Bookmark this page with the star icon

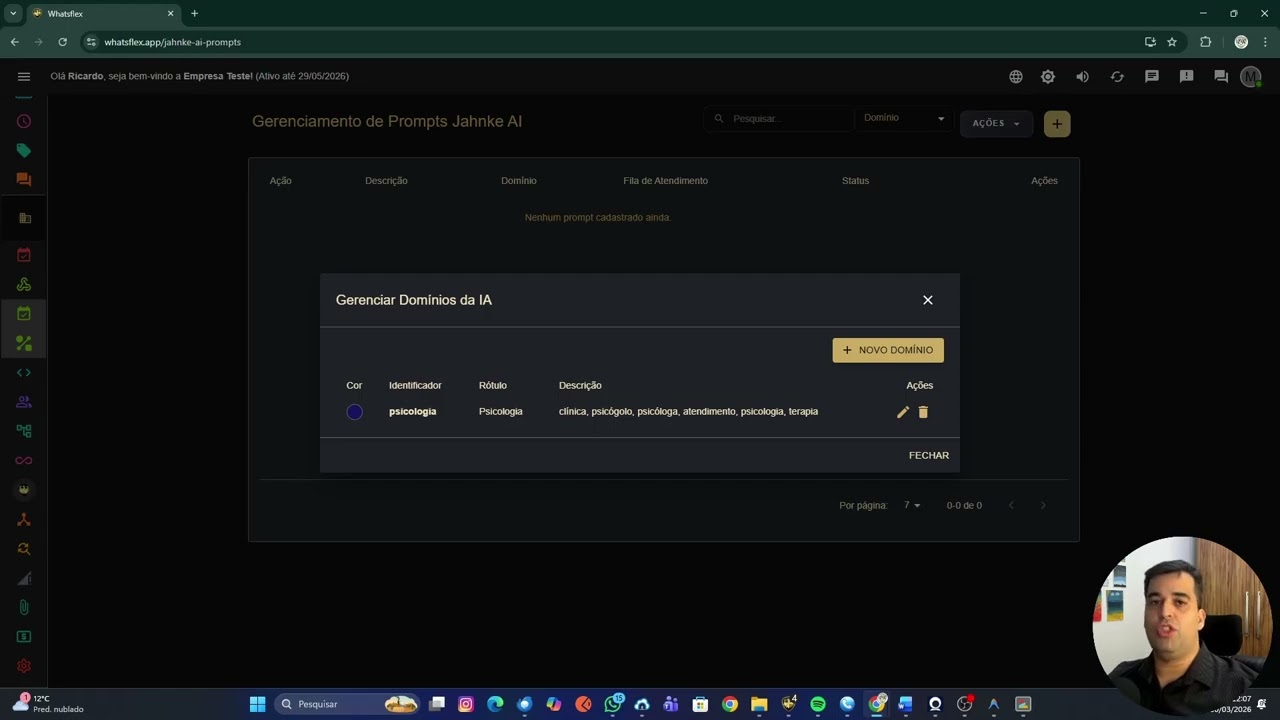1172,42
